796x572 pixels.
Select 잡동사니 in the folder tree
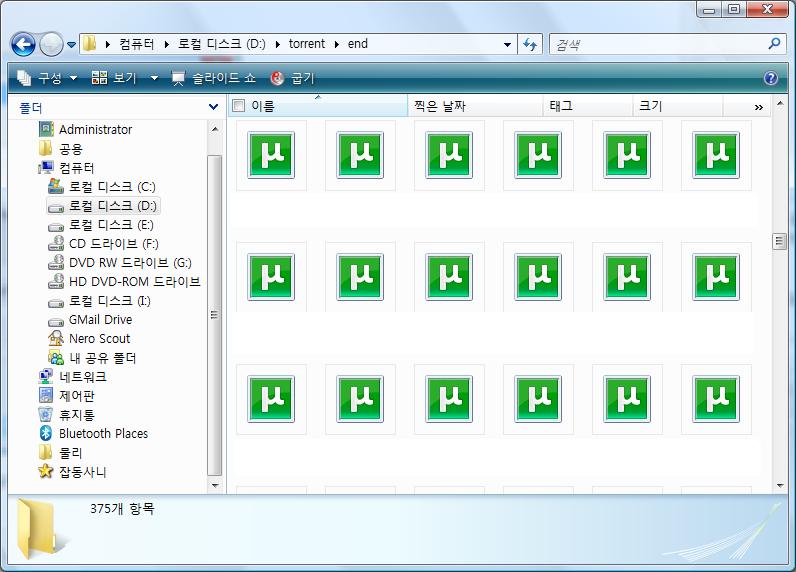click(73, 472)
